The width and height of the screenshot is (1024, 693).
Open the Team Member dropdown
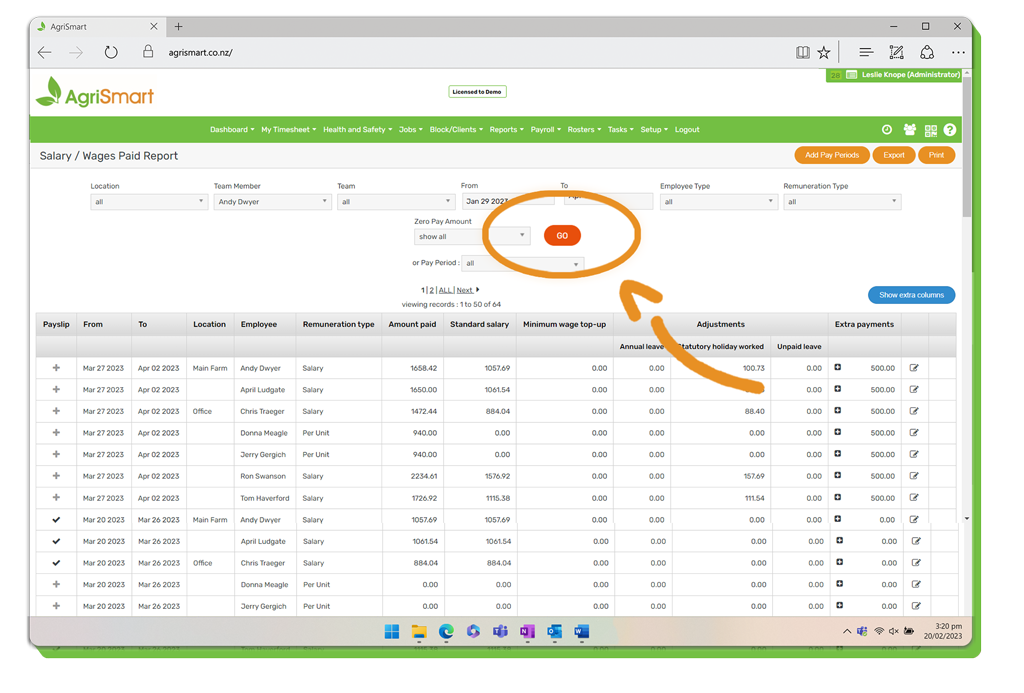click(x=271, y=202)
